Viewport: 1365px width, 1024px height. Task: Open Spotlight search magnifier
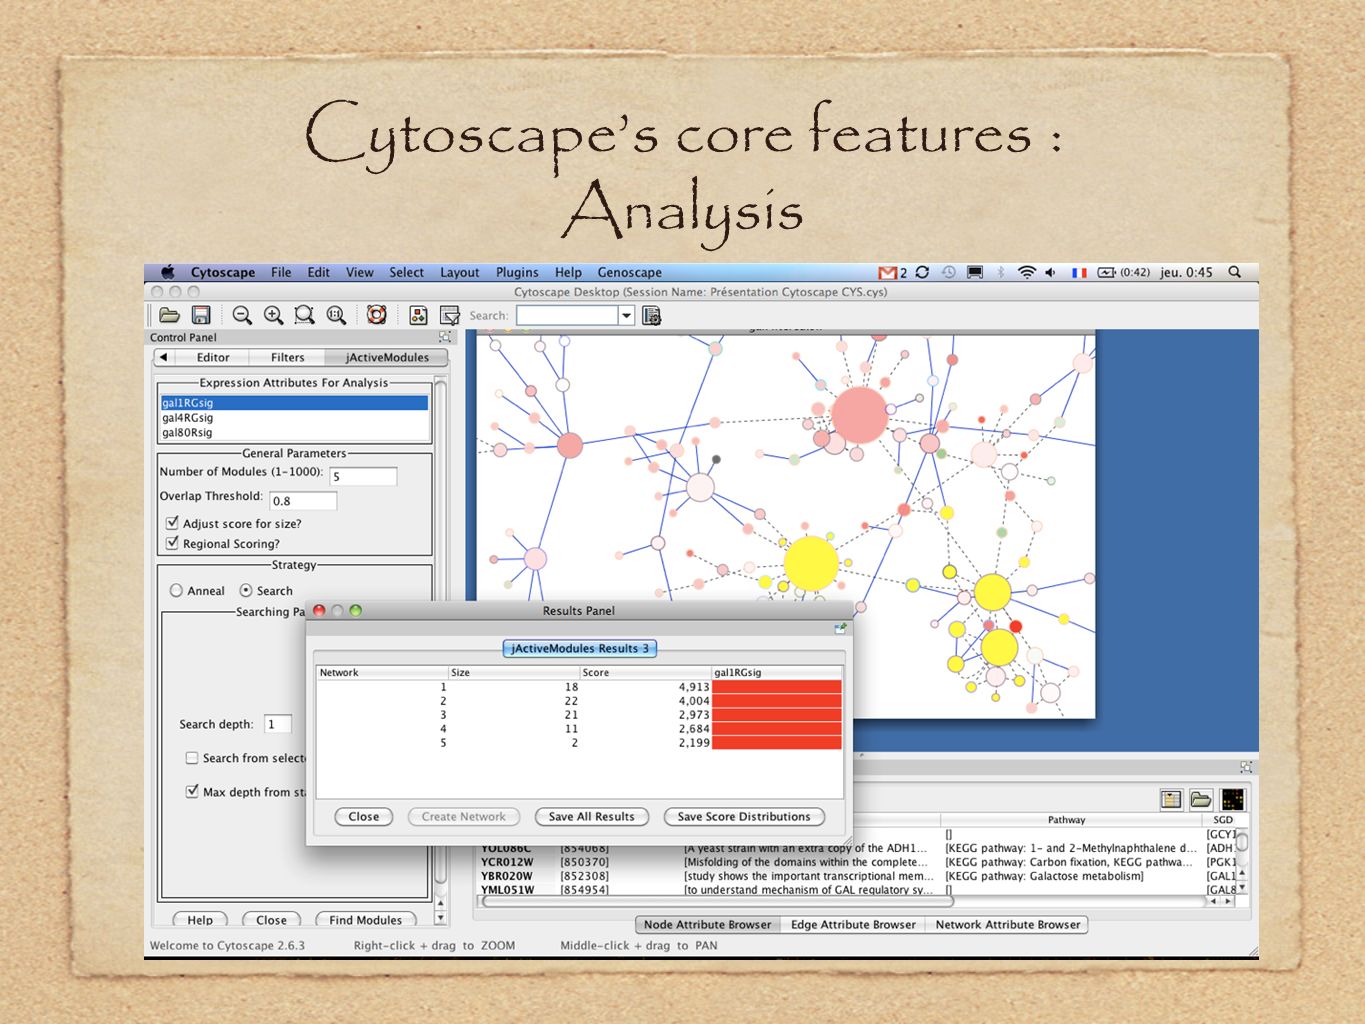(1235, 272)
